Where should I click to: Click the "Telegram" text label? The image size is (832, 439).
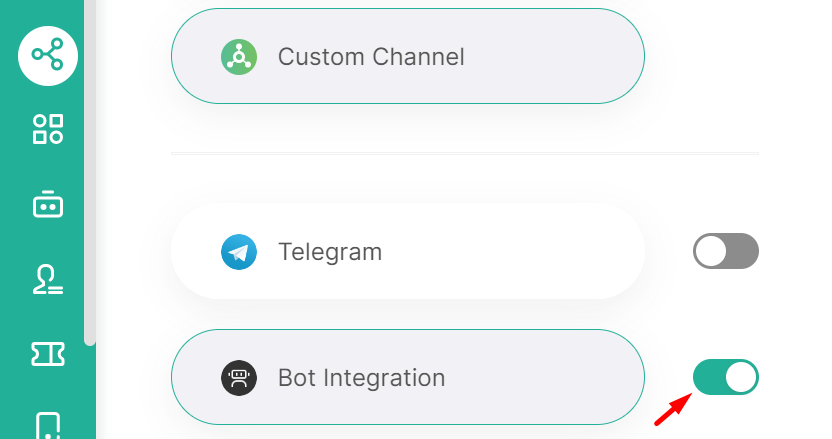tap(330, 251)
